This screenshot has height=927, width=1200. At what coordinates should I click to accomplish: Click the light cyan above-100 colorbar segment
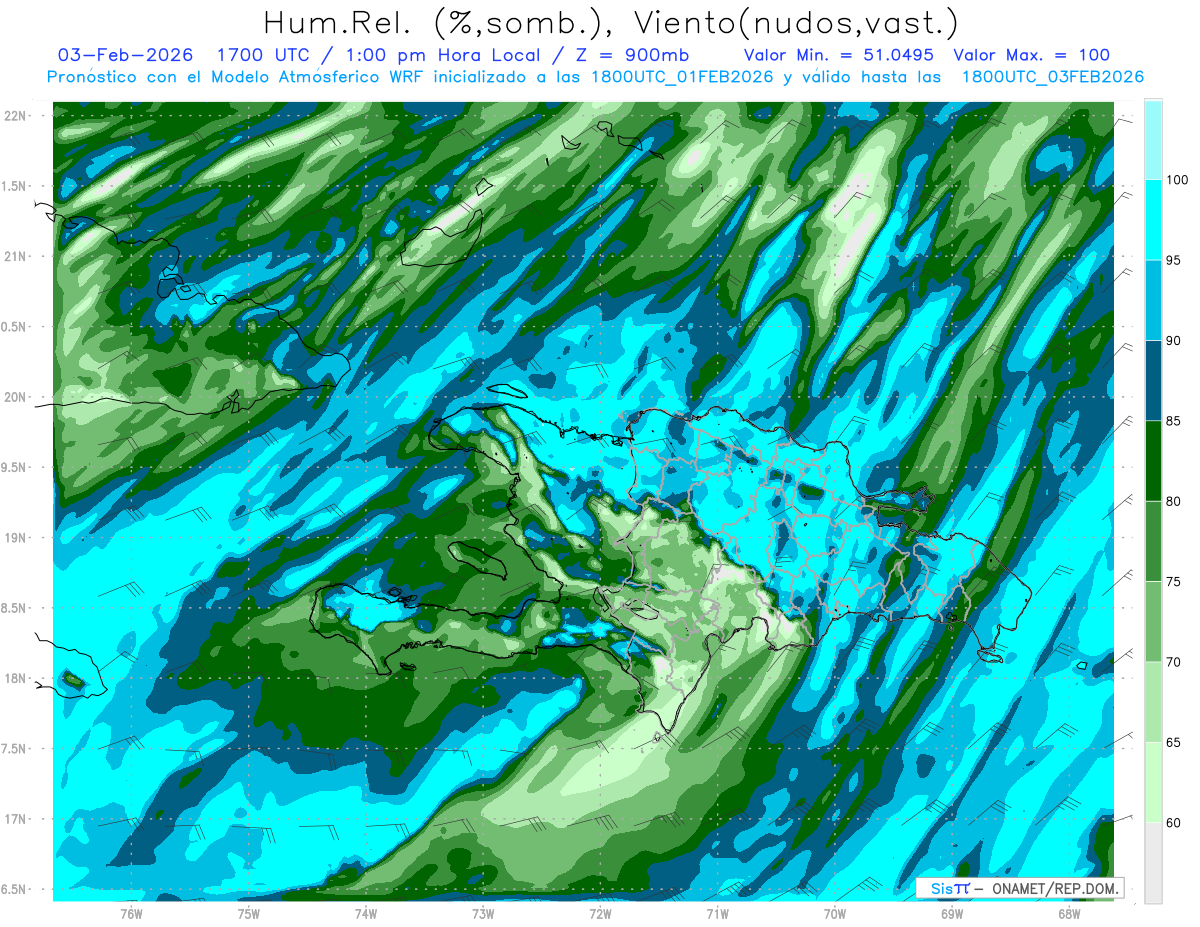1153,140
